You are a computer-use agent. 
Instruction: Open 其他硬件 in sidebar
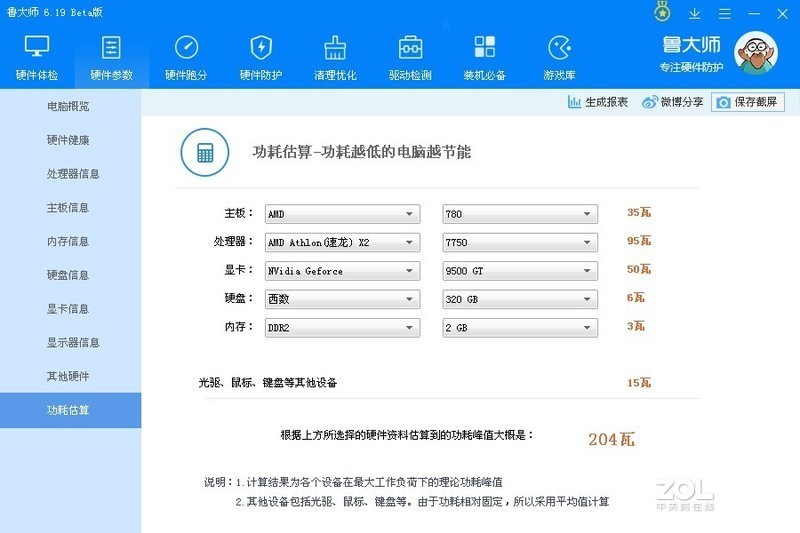click(68, 376)
